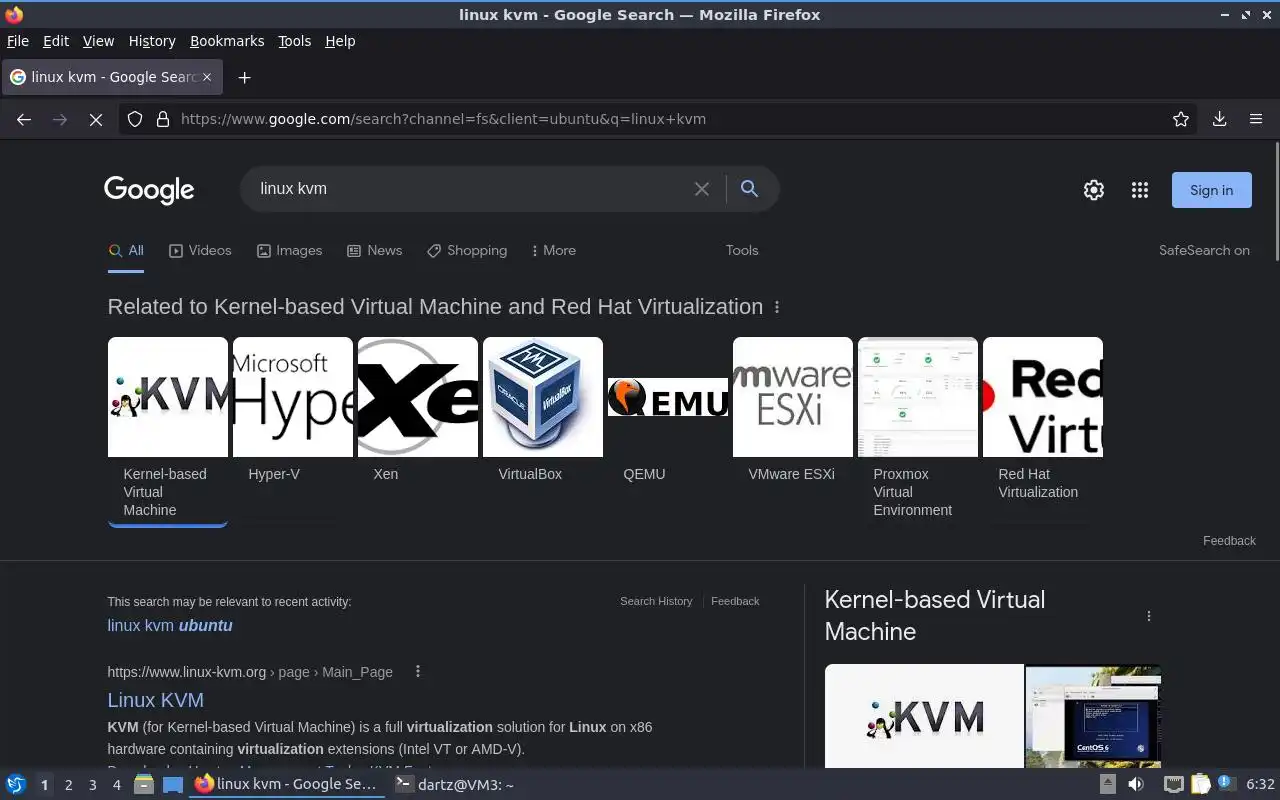Viewport: 1280px width, 800px height.
Task: Open the clipboard manager tray icon
Action: coord(1200,785)
